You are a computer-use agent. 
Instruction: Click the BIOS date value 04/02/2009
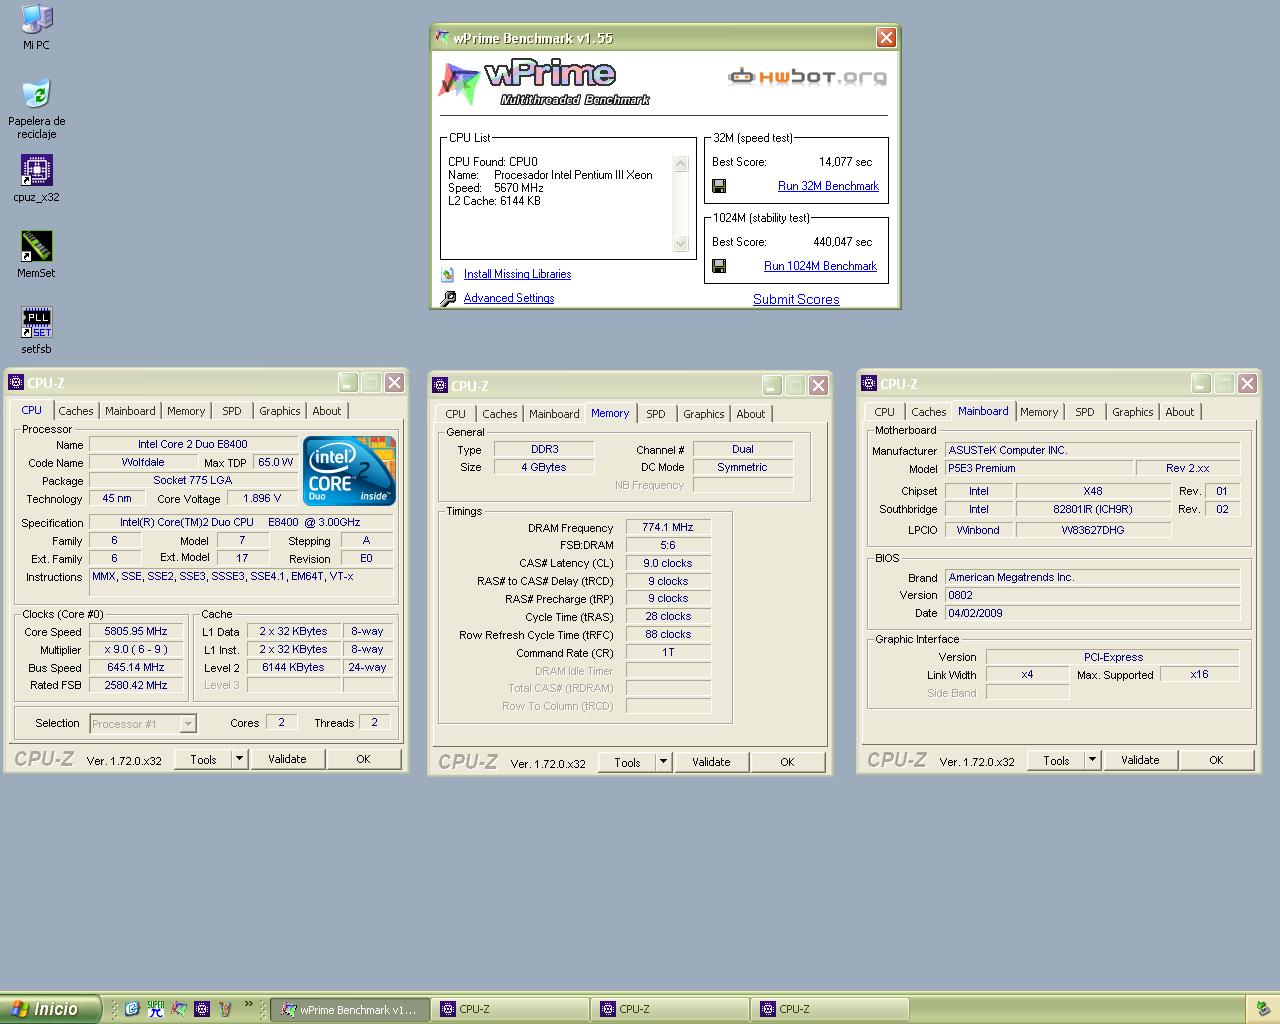click(x=1093, y=613)
